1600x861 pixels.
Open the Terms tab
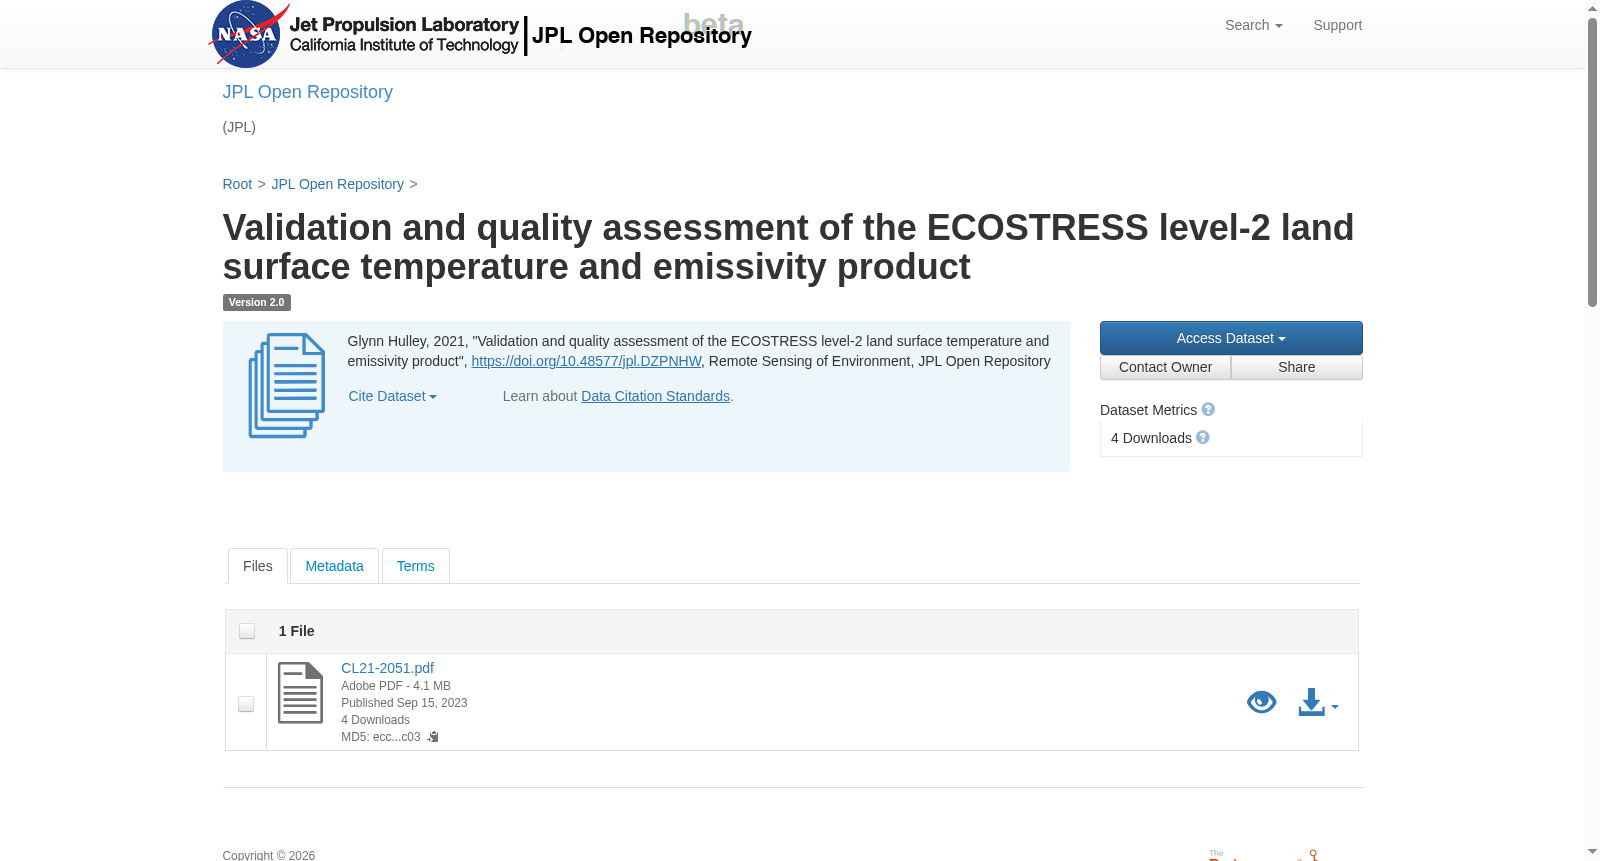tap(416, 566)
